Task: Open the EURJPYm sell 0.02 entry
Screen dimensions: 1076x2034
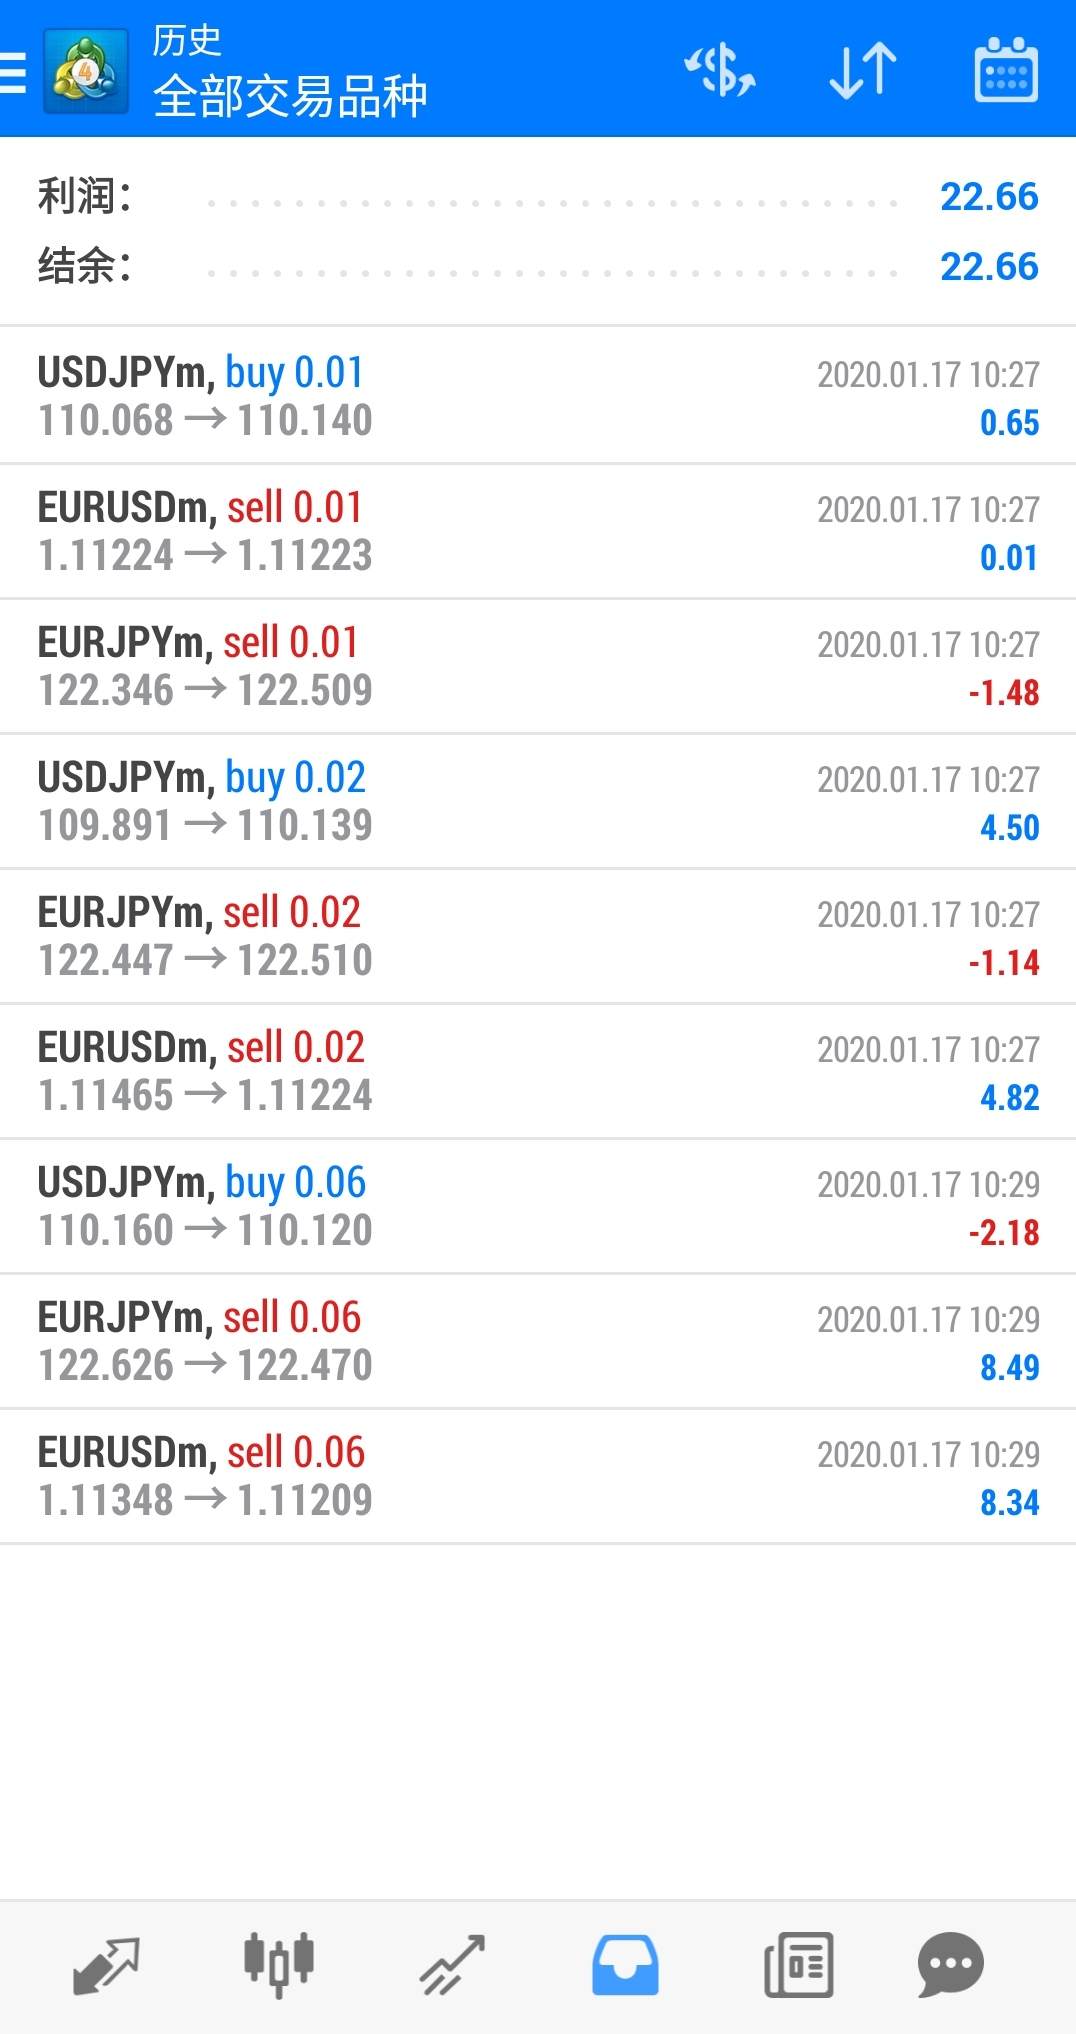Action: [x=538, y=936]
